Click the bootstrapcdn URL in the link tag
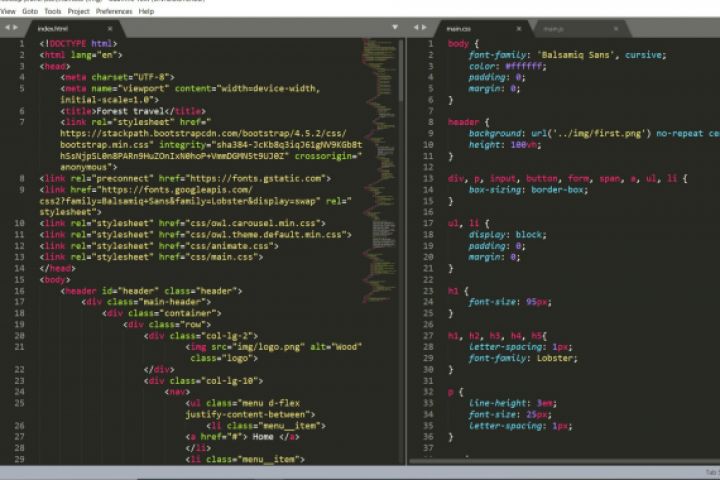 pyautogui.click(x=203, y=134)
